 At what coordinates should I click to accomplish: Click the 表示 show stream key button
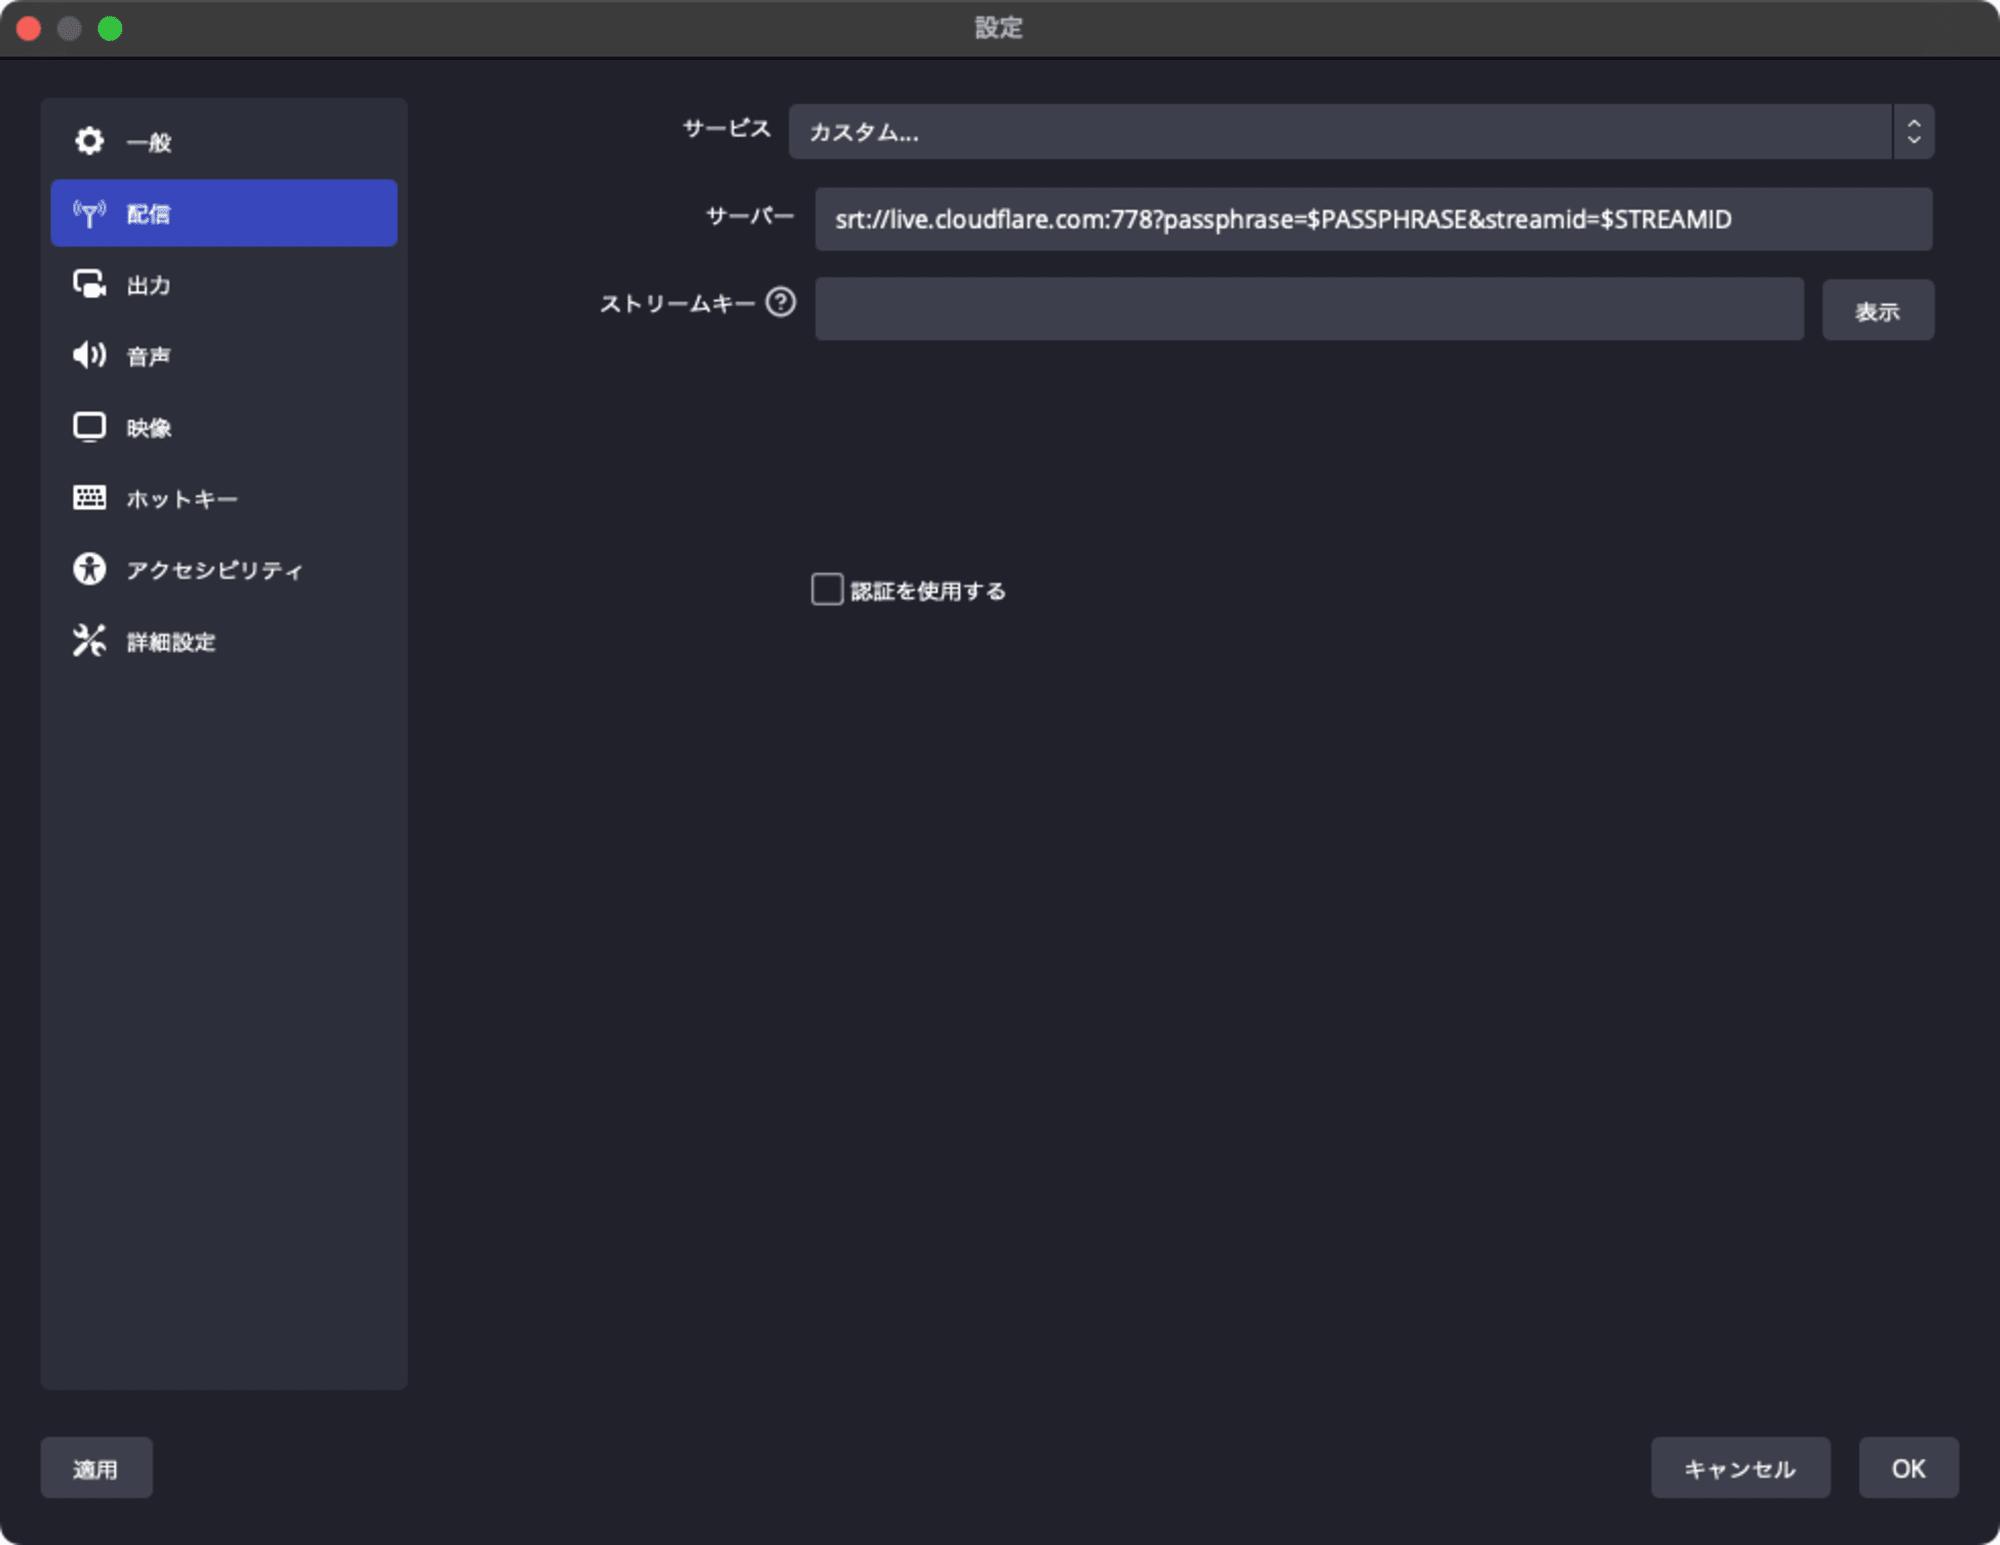(x=1877, y=310)
